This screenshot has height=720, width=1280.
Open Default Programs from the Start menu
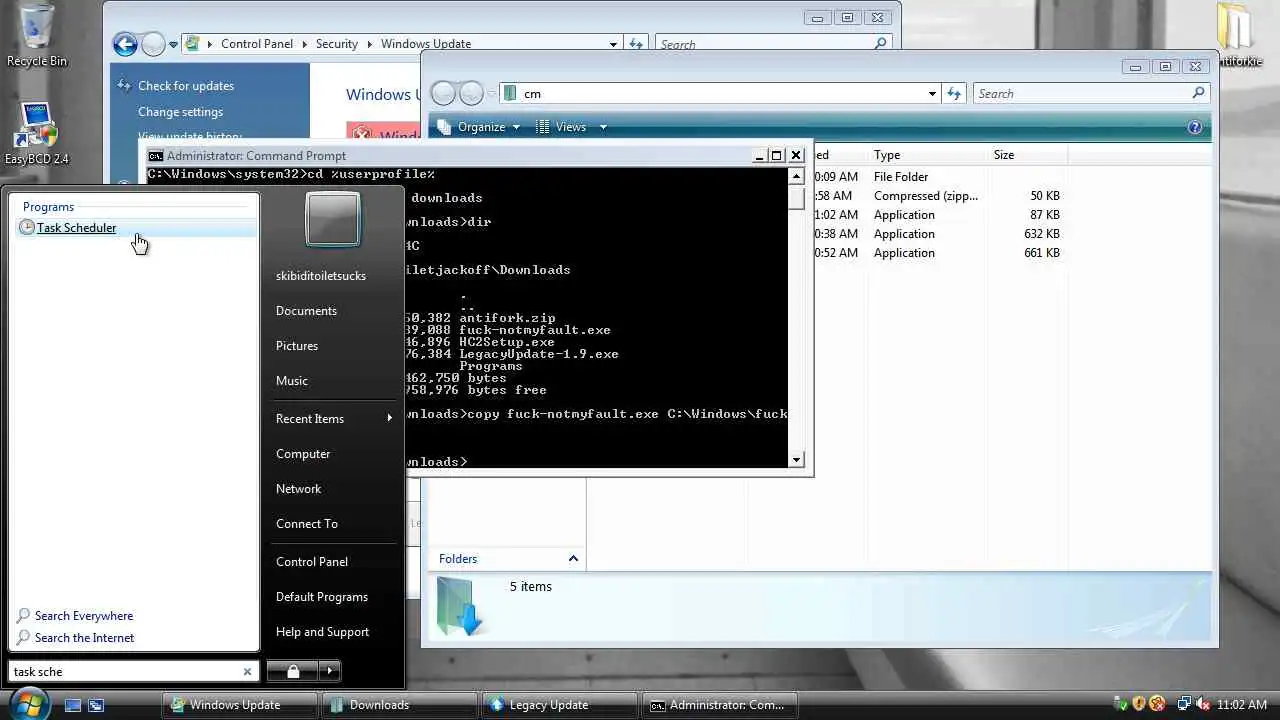(x=322, y=597)
